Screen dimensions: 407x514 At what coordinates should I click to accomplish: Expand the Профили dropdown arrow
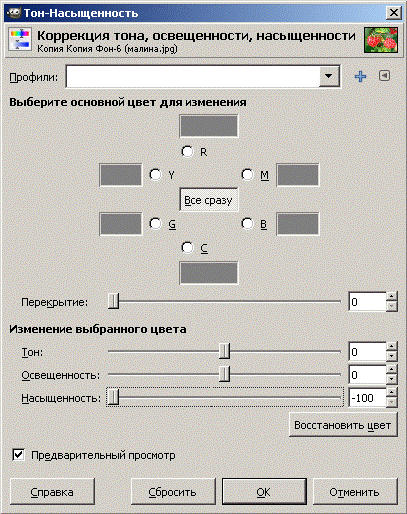click(x=329, y=76)
